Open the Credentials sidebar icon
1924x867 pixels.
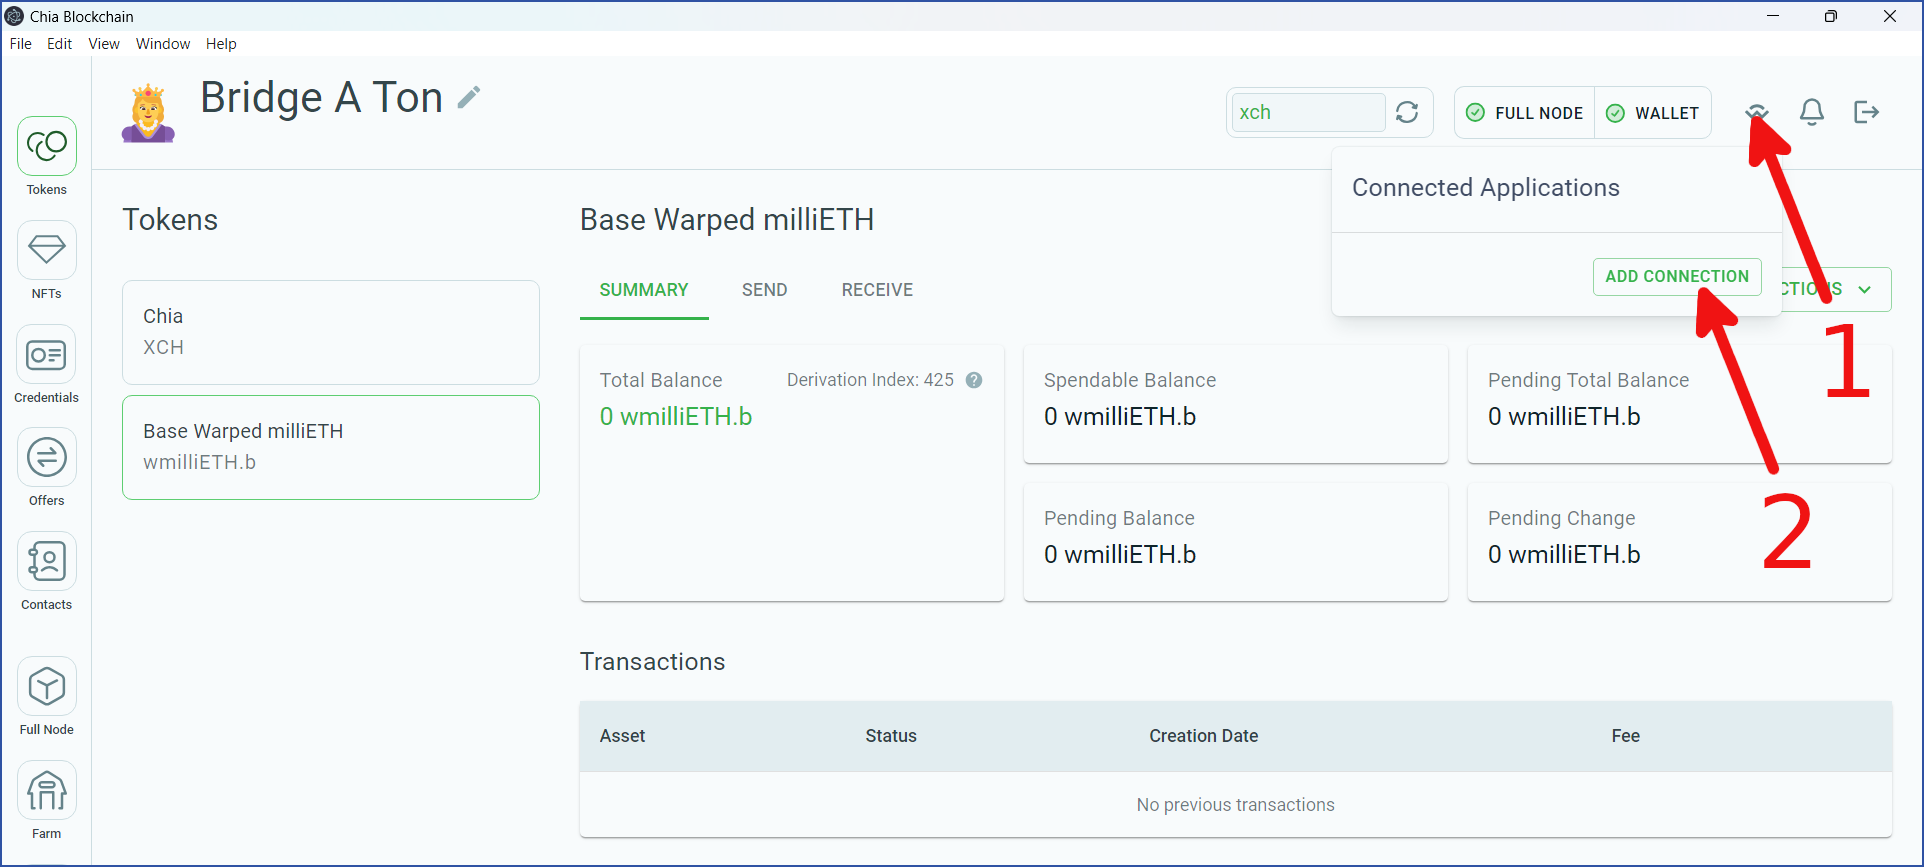[46, 355]
